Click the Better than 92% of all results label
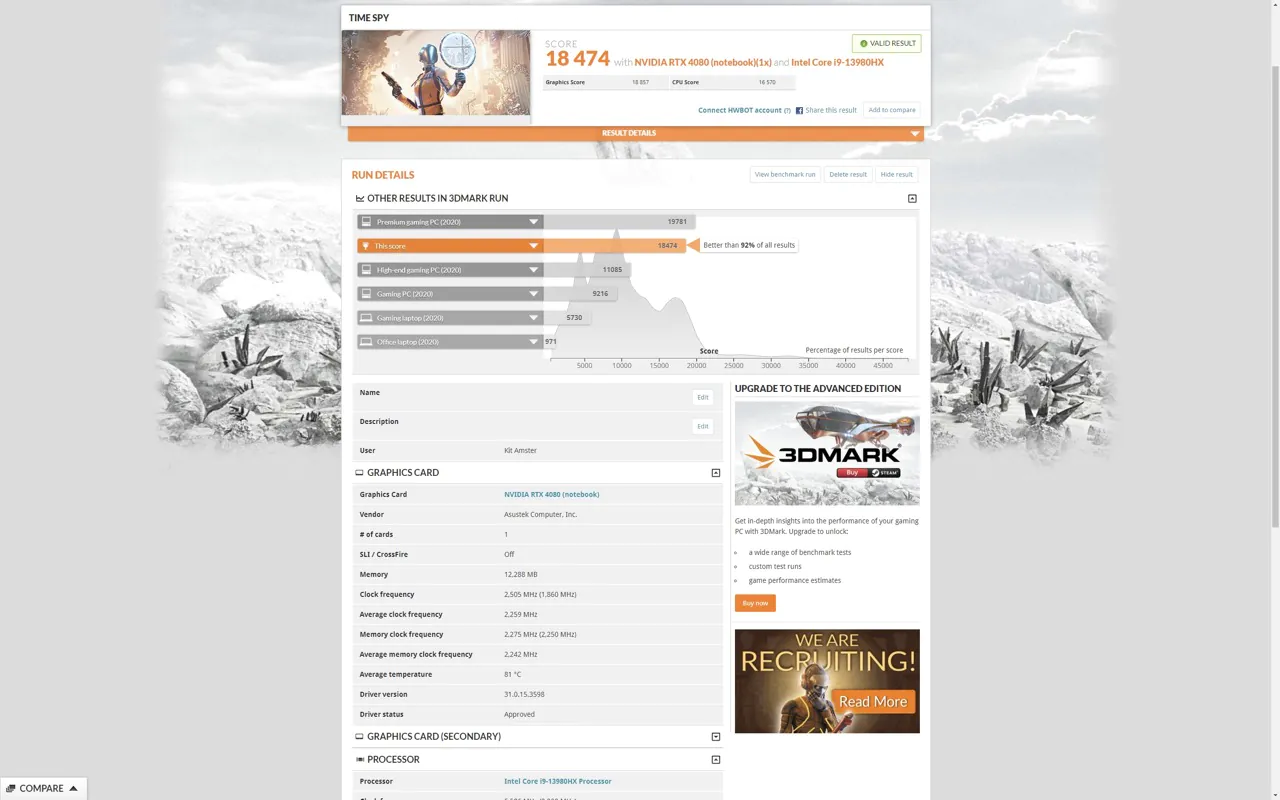 [x=749, y=245]
